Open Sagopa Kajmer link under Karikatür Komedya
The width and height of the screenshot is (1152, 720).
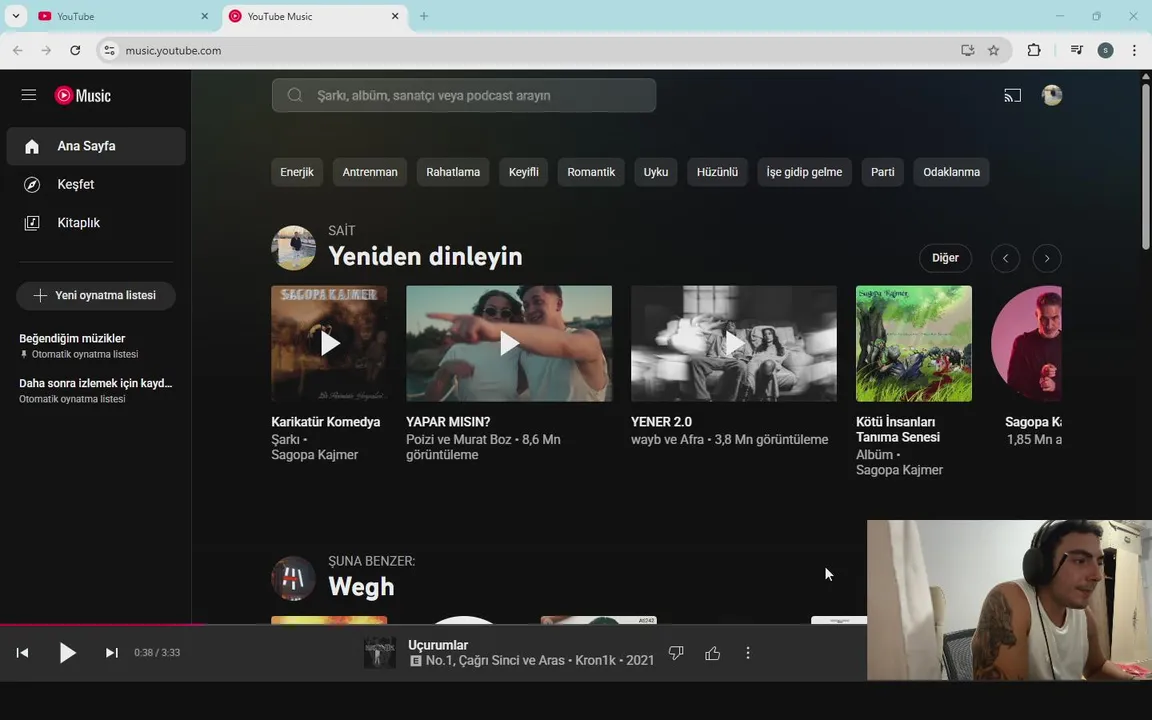(x=314, y=455)
